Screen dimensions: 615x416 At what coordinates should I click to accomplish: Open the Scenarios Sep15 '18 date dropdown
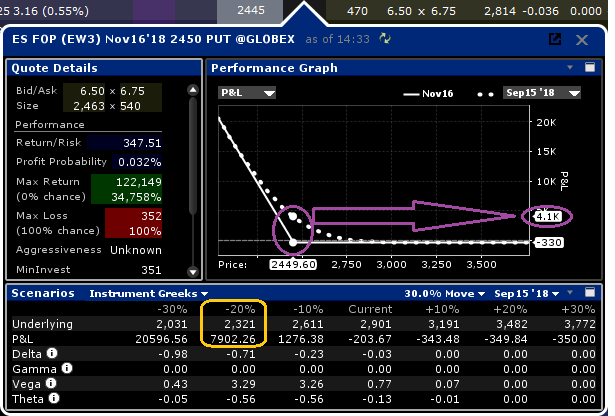(x=526, y=294)
